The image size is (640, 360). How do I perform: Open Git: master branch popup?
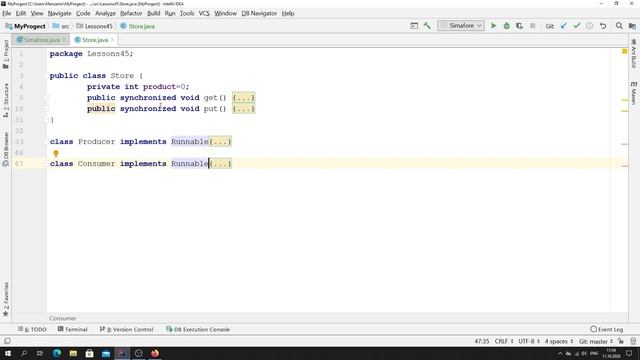tap(596, 341)
